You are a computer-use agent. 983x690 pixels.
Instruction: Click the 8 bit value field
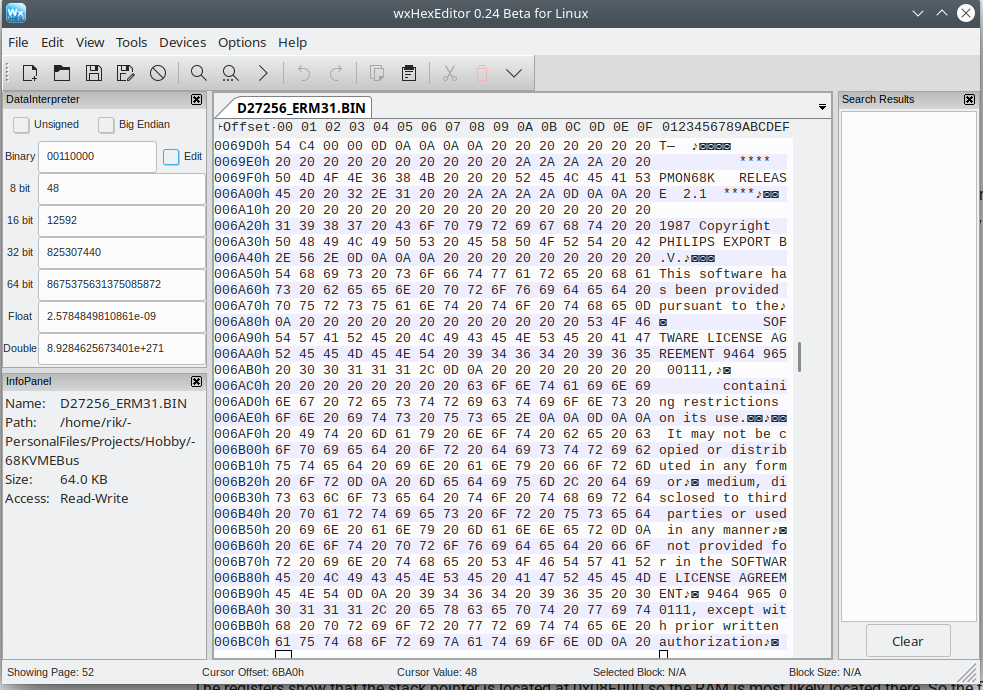tap(122, 189)
